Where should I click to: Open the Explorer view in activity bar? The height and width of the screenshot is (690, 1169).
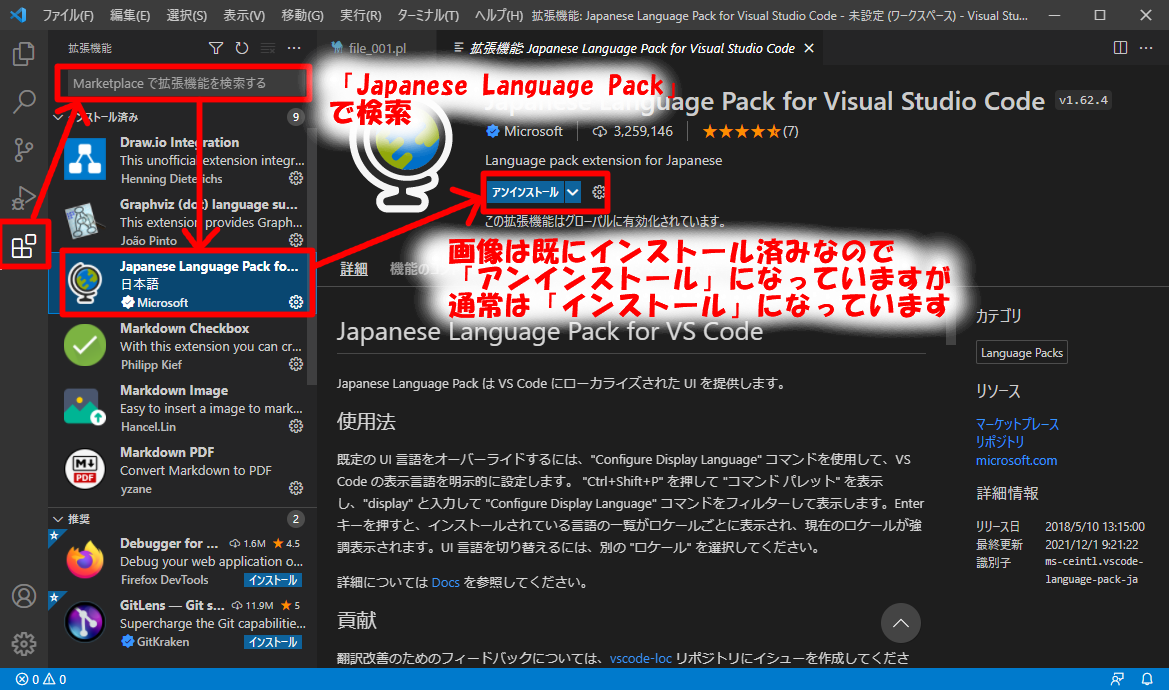pos(24,54)
